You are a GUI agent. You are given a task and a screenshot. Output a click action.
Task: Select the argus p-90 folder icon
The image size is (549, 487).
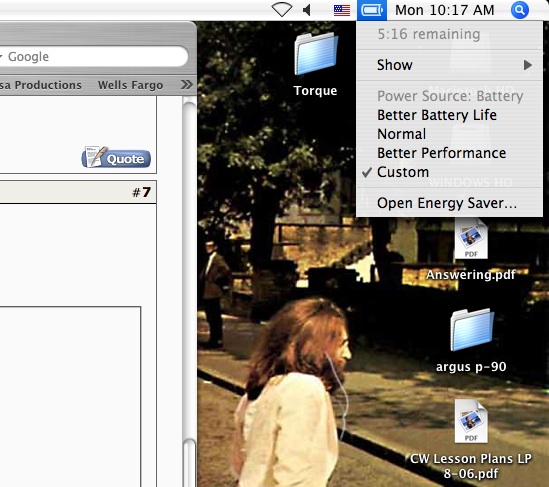coord(472,329)
